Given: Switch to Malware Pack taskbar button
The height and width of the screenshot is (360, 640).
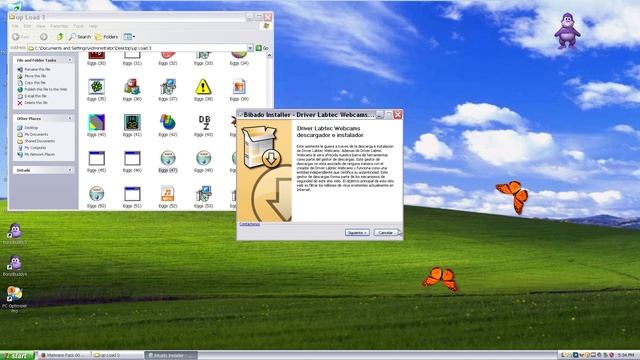Looking at the screenshot, I should click(64, 356).
